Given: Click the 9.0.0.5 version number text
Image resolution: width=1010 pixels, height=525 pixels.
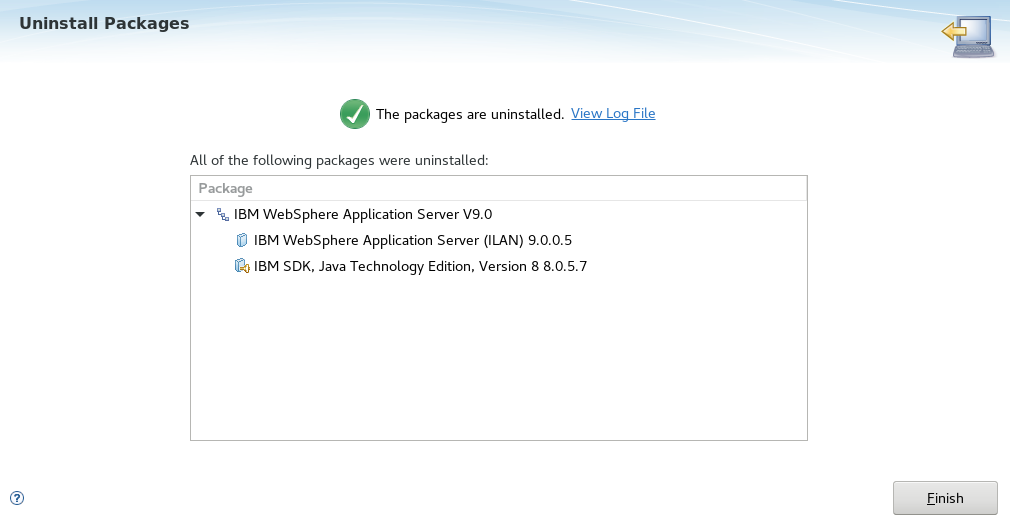Looking at the screenshot, I should tap(549, 240).
